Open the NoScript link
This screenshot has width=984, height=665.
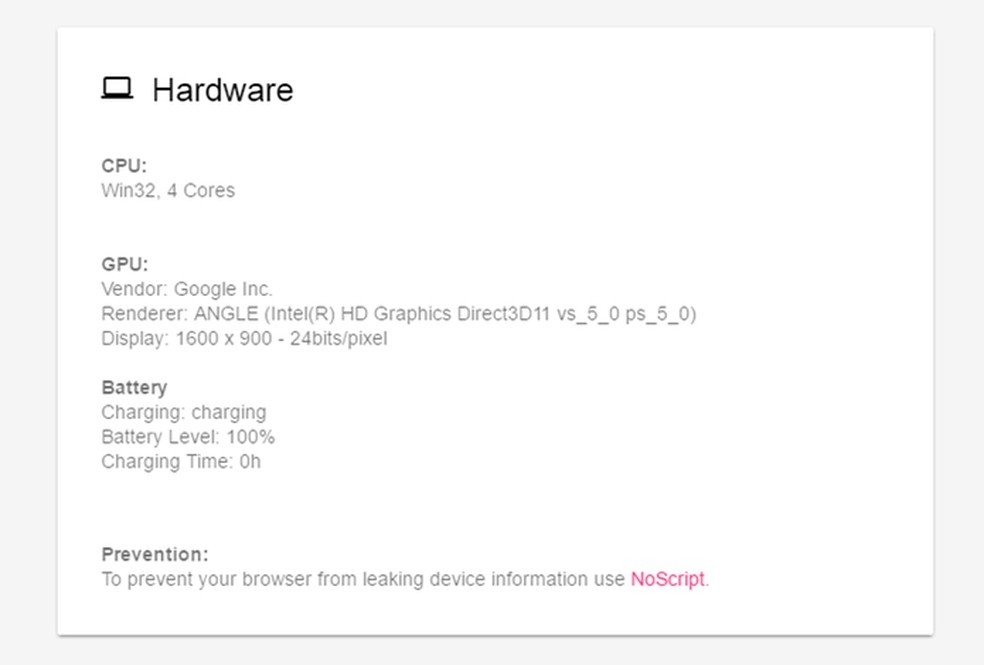[667, 579]
